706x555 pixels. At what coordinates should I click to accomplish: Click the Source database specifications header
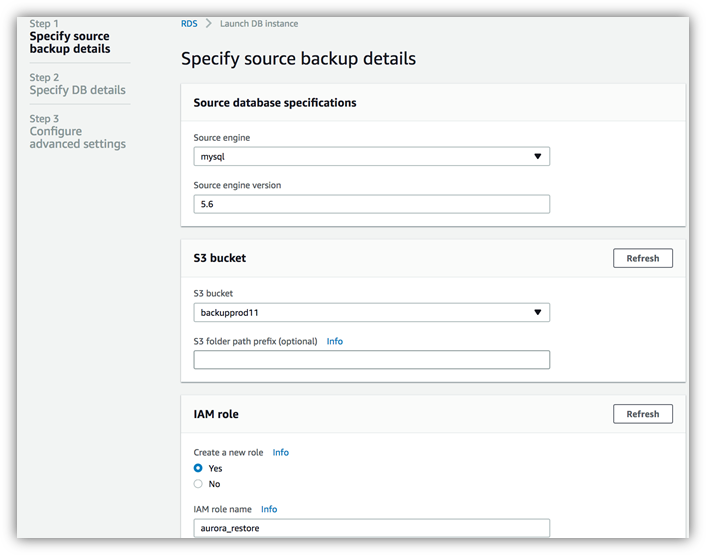(275, 103)
